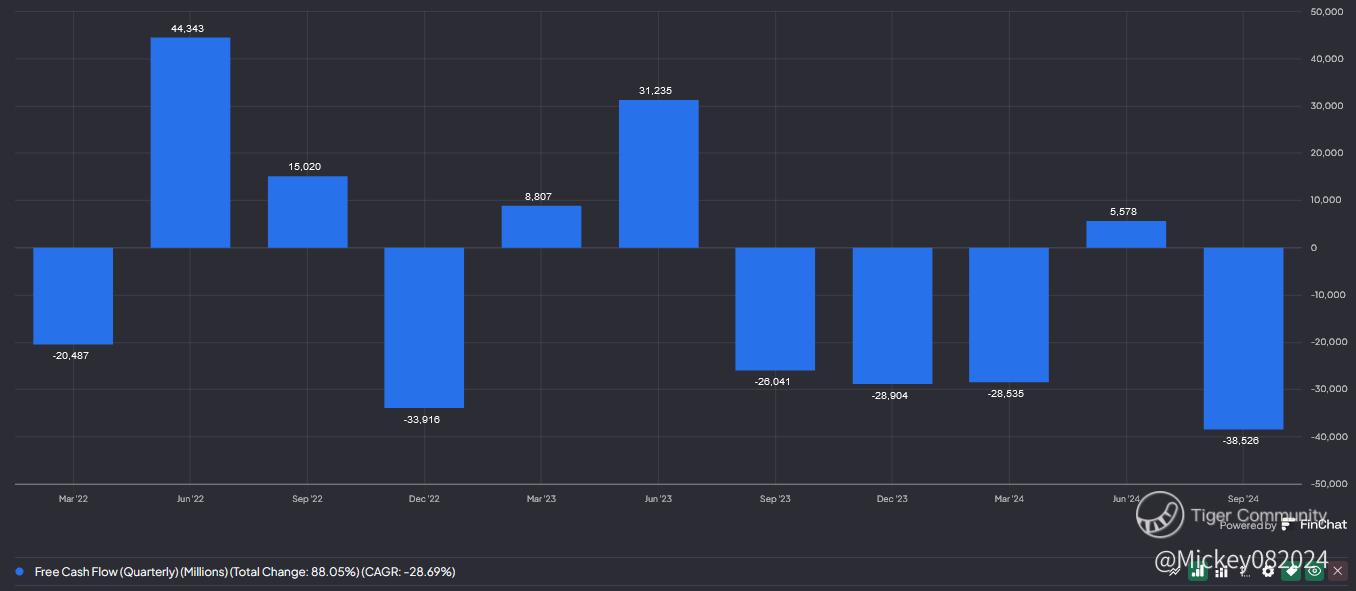Click the Jun '23 x-axis label

(x=657, y=499)
